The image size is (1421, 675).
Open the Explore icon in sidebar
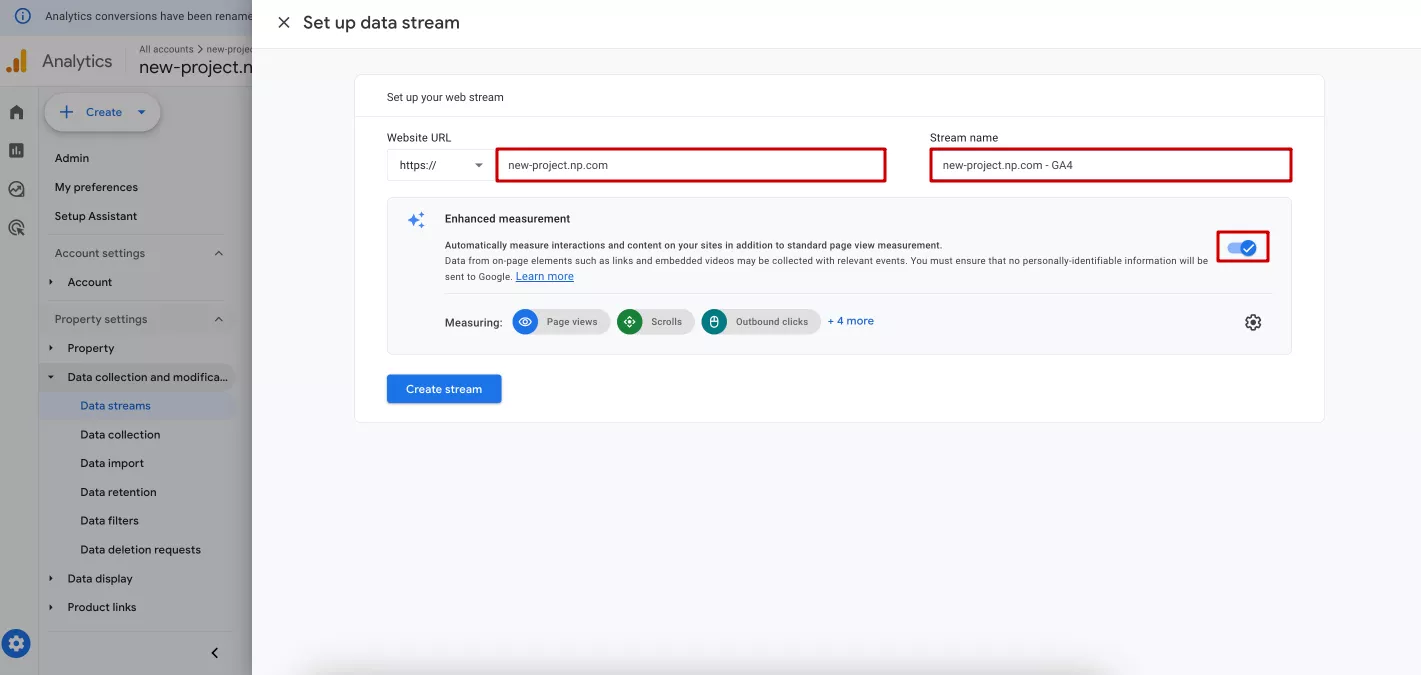click(x=16, y=189)
